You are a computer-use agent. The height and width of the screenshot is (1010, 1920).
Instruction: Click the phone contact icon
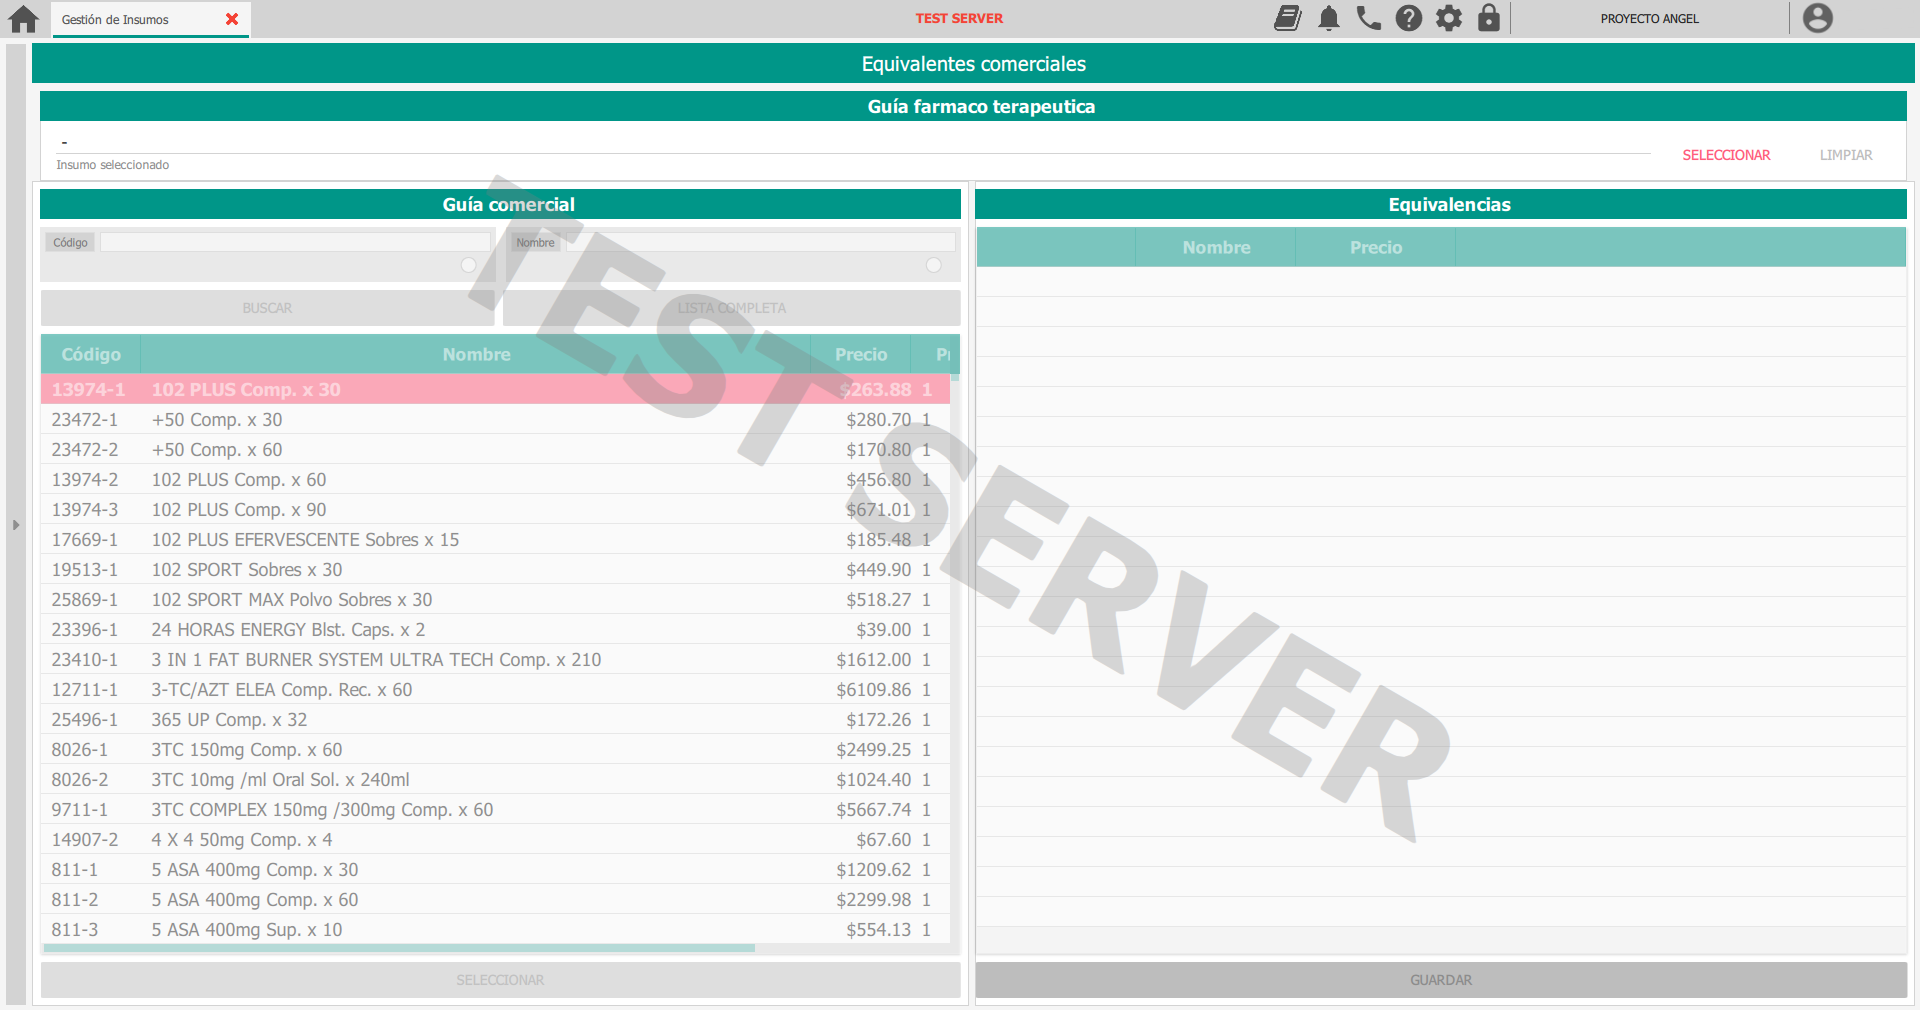point(1368,18)
